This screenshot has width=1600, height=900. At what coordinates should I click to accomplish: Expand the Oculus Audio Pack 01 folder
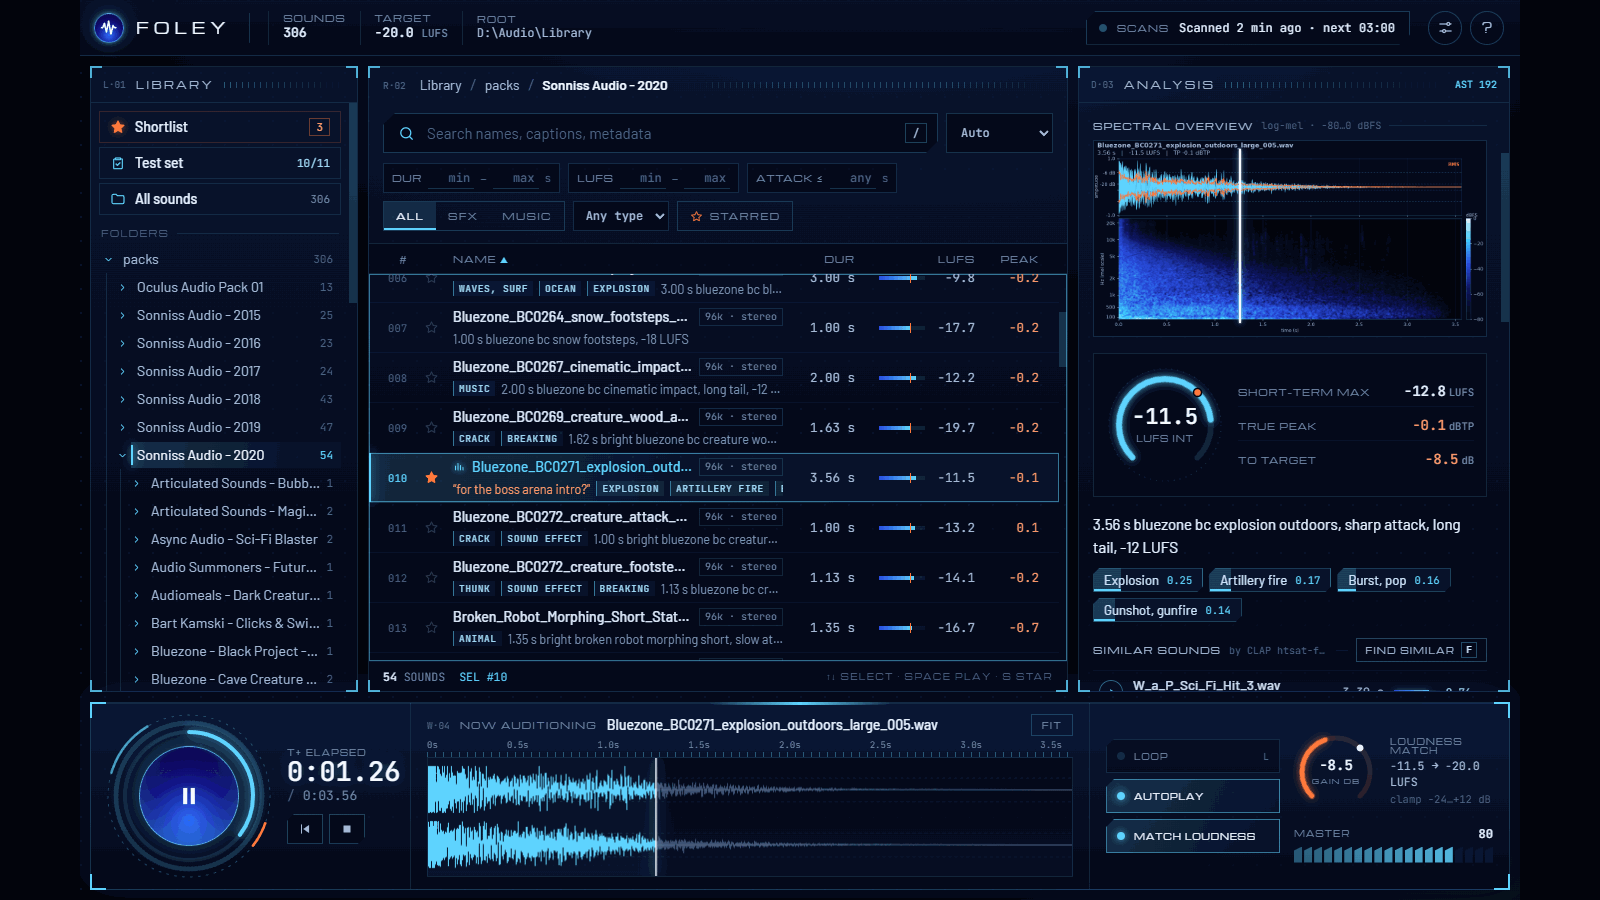[x=123, y=288]
